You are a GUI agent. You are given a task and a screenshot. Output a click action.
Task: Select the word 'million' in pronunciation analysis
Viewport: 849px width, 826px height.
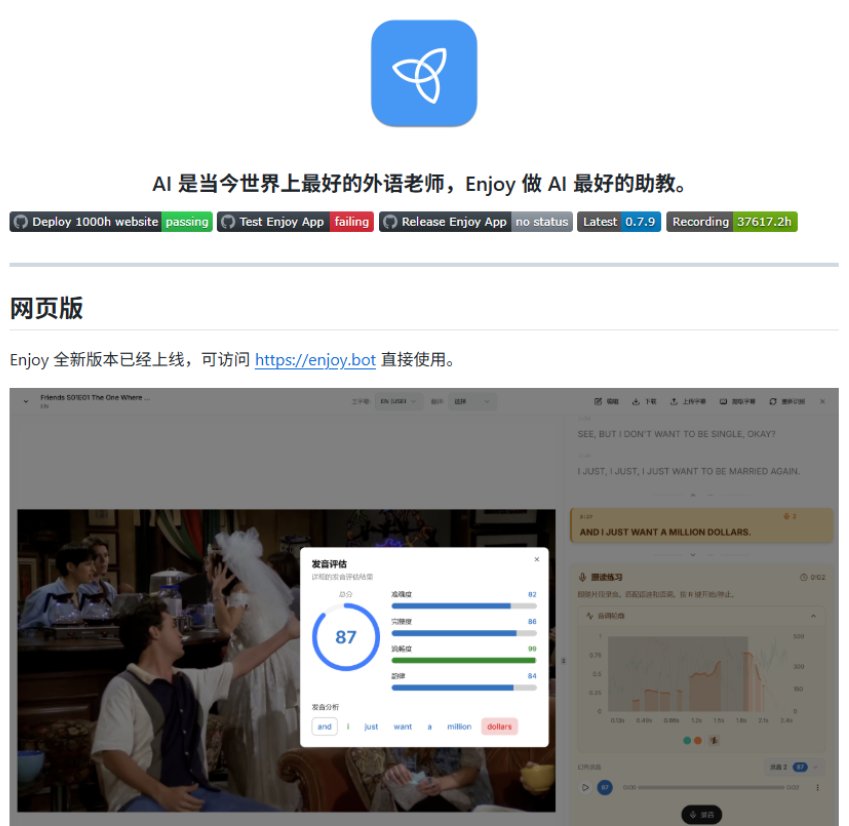click(459, 726)
